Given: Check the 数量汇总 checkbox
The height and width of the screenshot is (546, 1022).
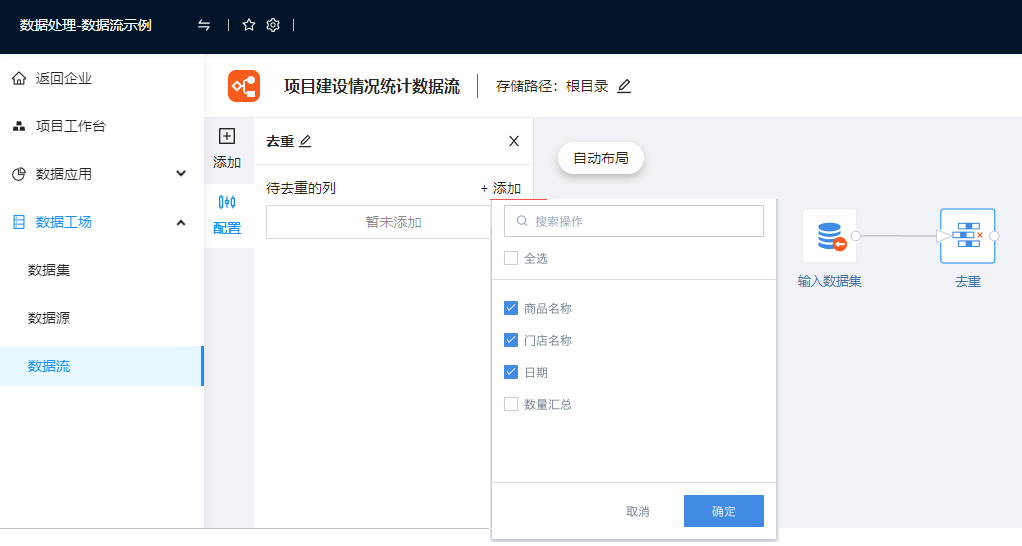Looking at the screenshot, I should click(x=511, y=404).
